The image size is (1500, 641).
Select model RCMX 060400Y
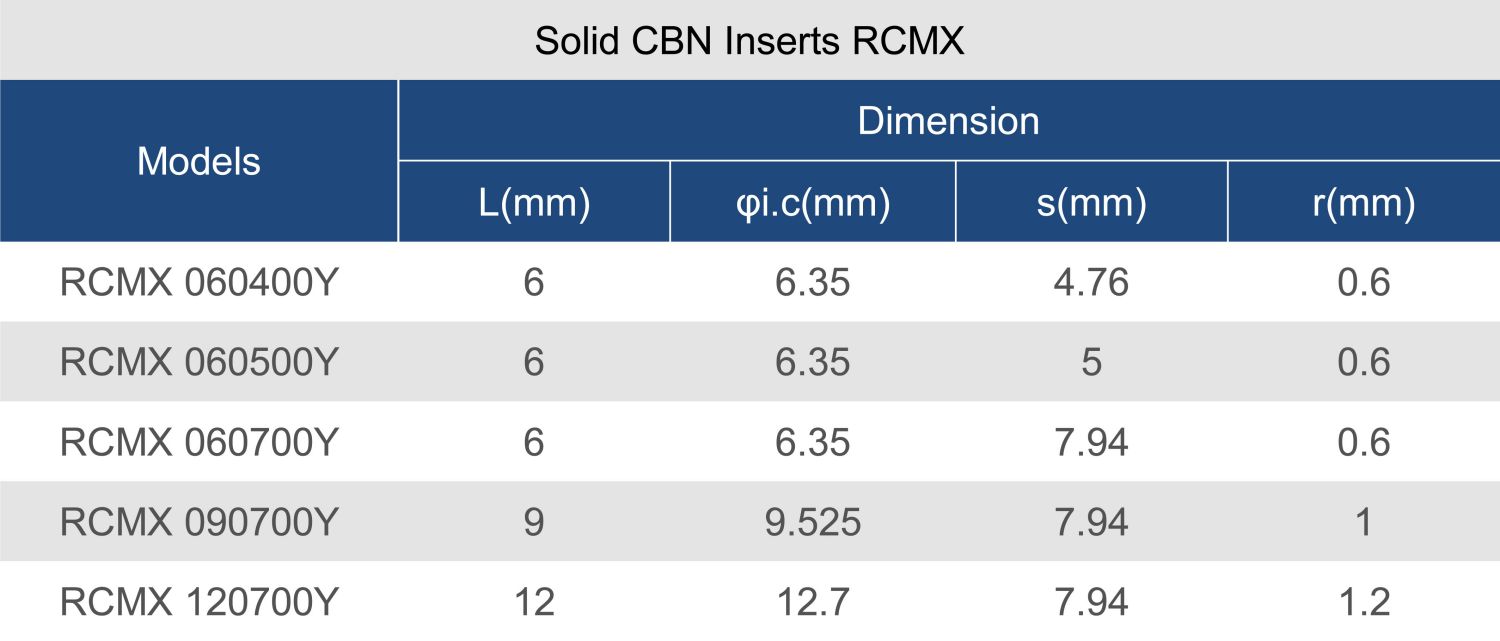pos(200,283)
